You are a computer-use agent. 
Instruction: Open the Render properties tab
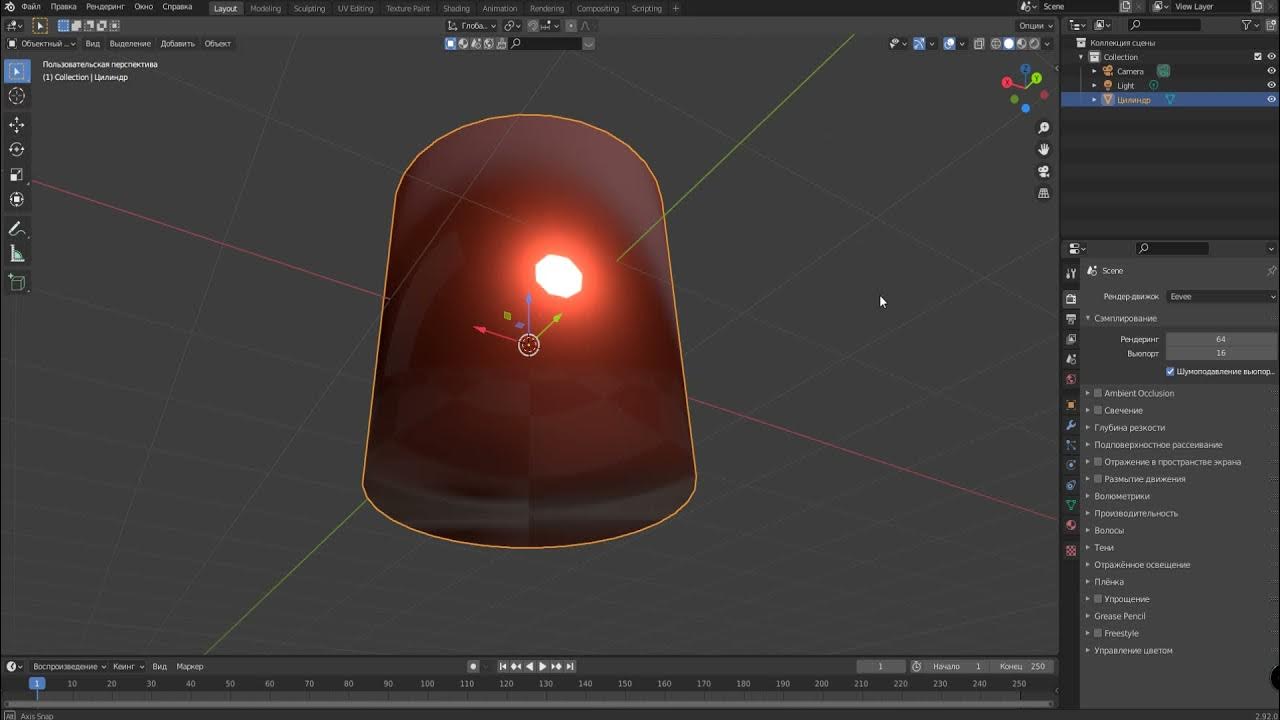tap(1071, 299)
